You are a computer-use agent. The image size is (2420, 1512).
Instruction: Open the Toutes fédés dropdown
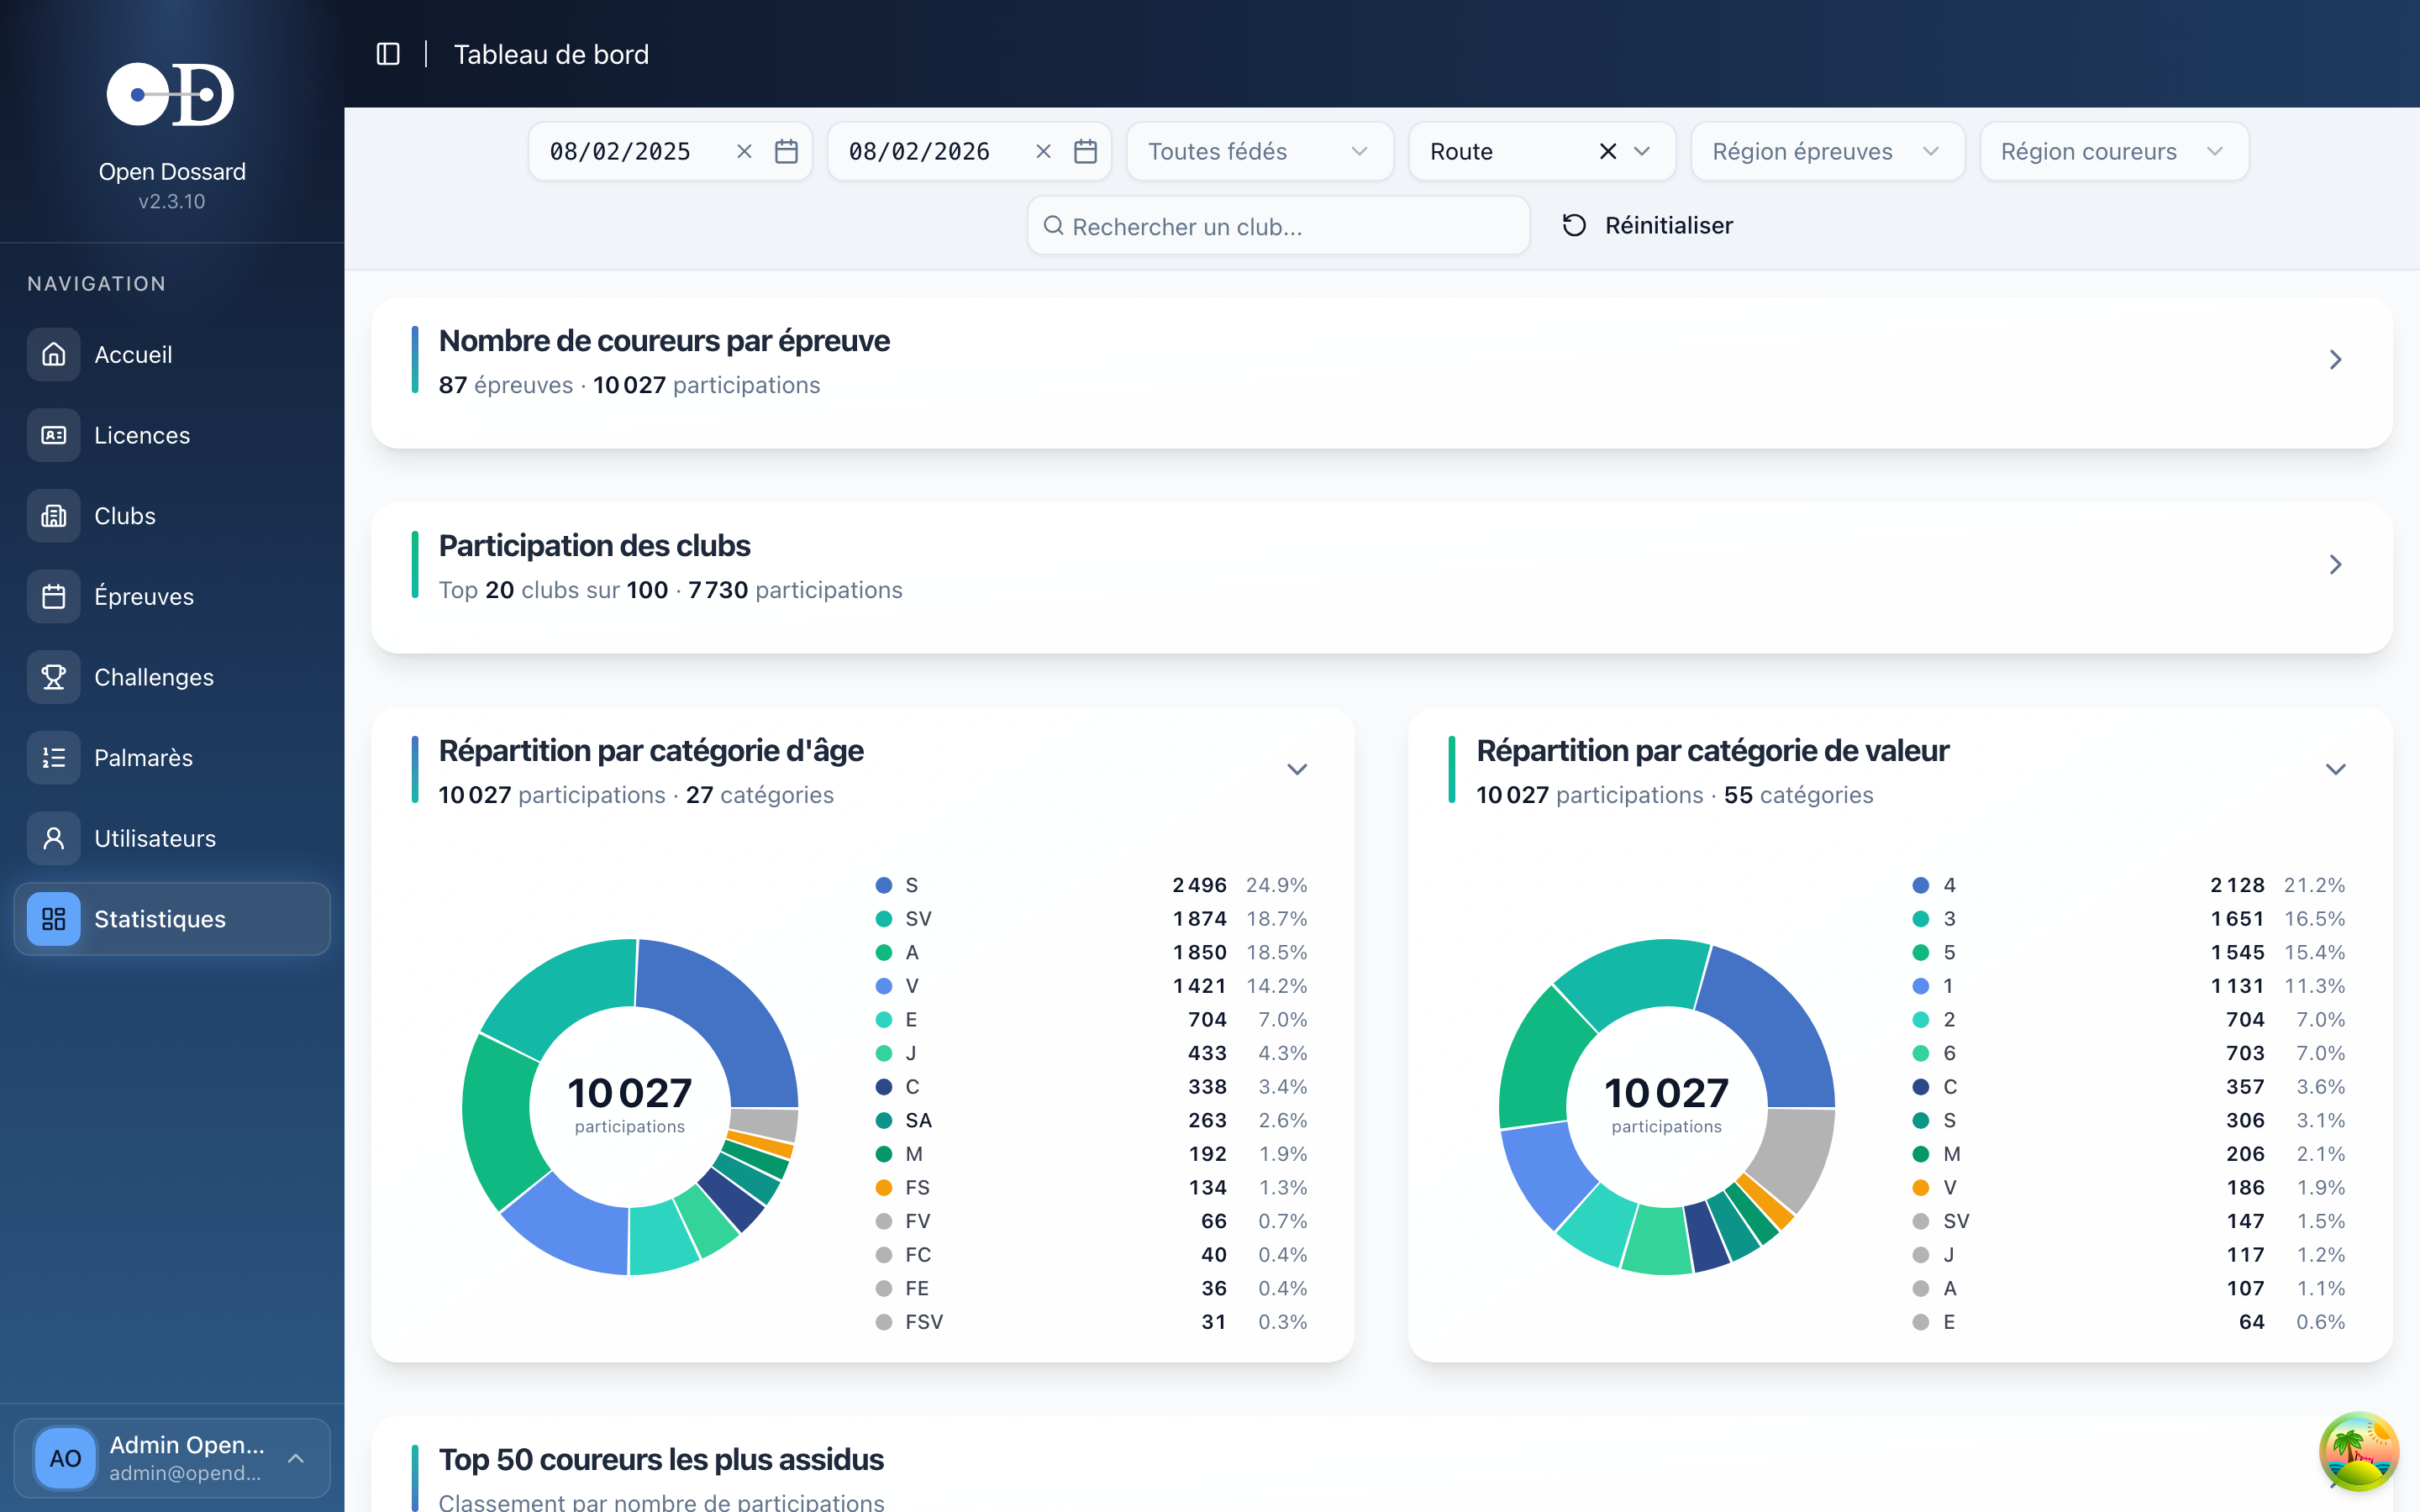pyautogui.click(x=1259, y=151)
